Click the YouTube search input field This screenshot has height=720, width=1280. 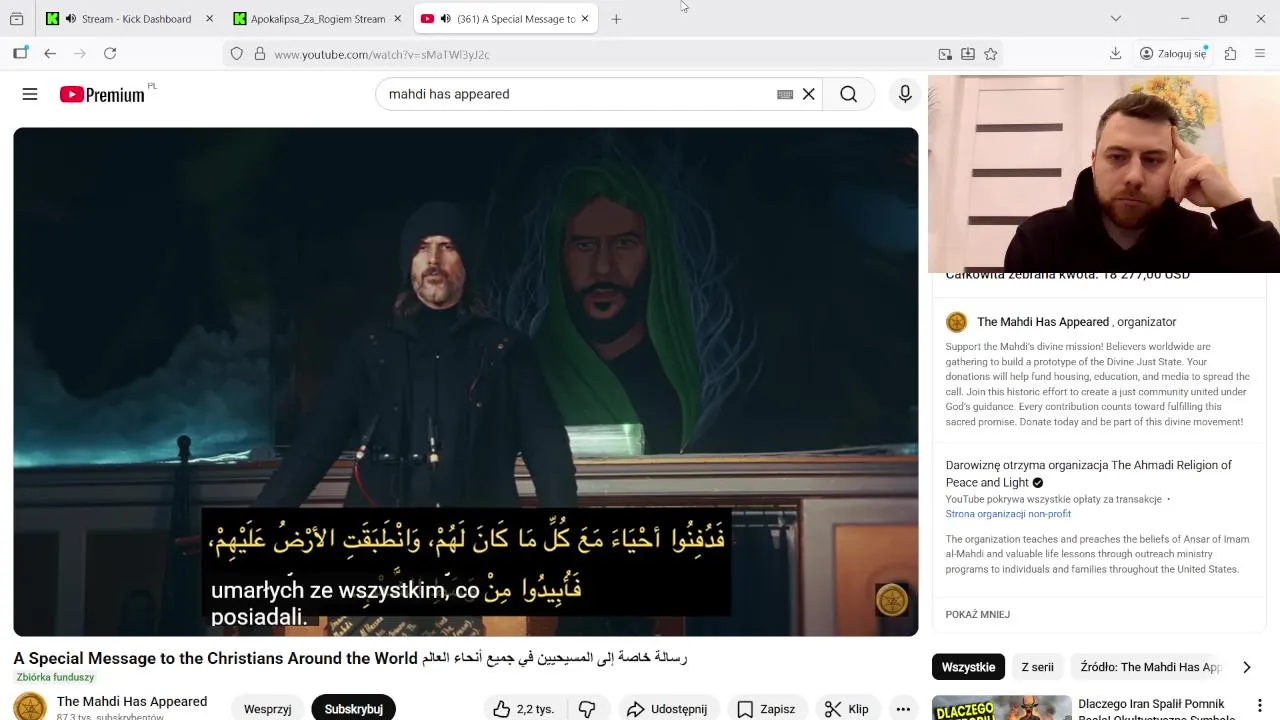[580, 94]
